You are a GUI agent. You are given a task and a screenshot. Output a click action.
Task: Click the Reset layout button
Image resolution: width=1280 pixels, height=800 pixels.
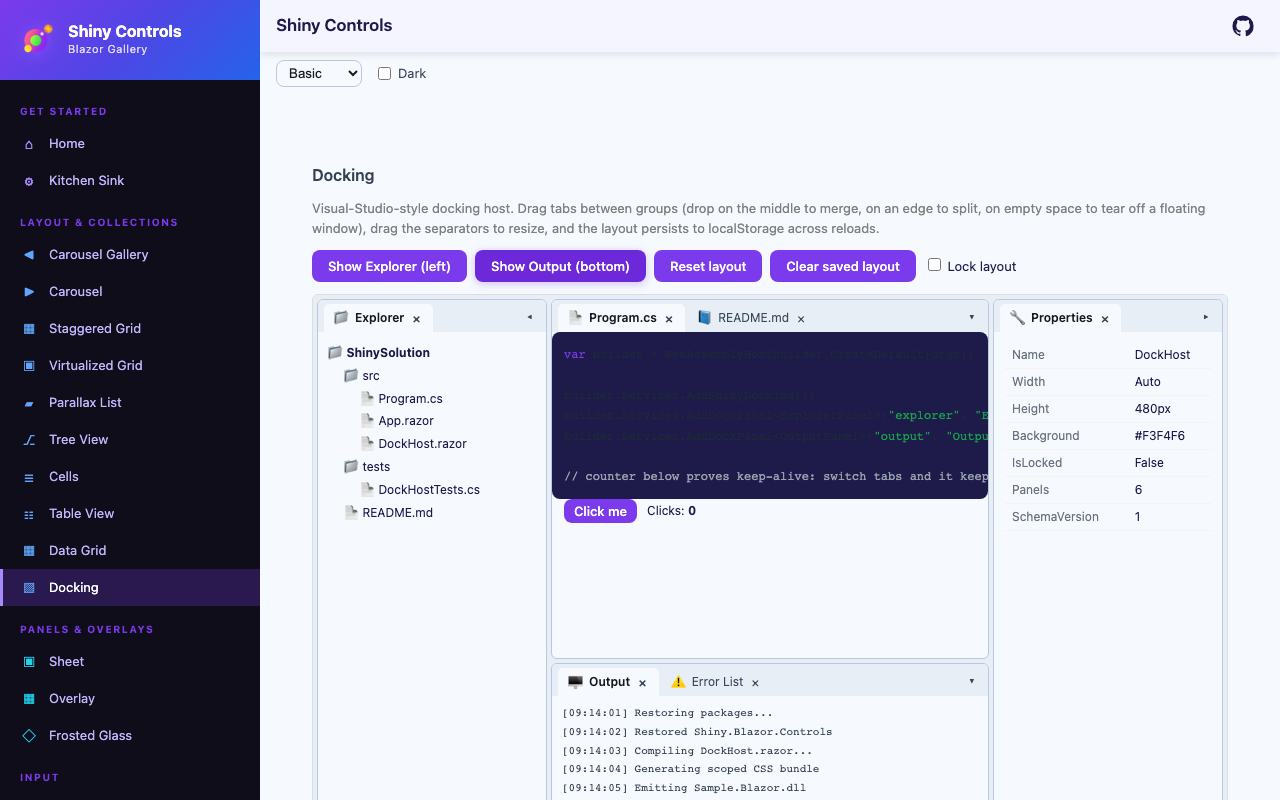[x=708, y=266]
